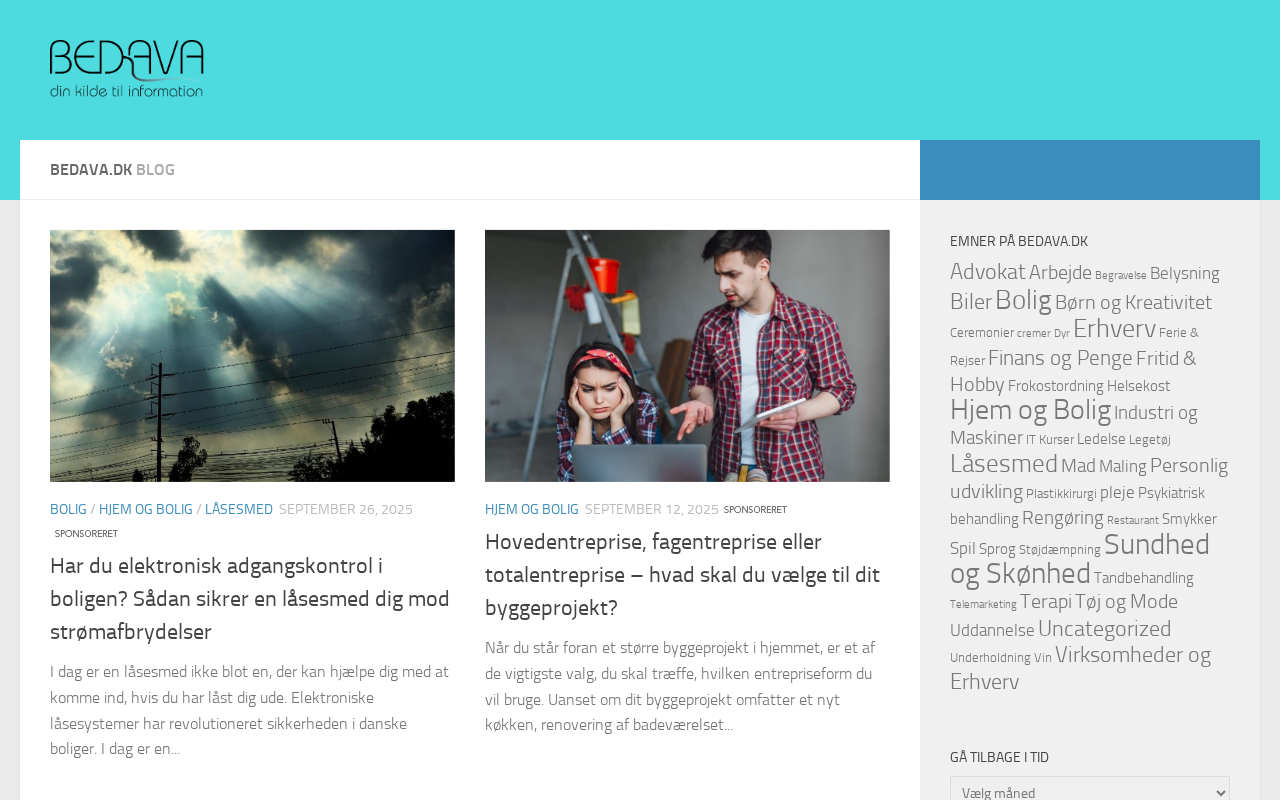Select the Sundhed og Skønhed tag
The image size is (1280, 800).
[x=1080, y=559]
